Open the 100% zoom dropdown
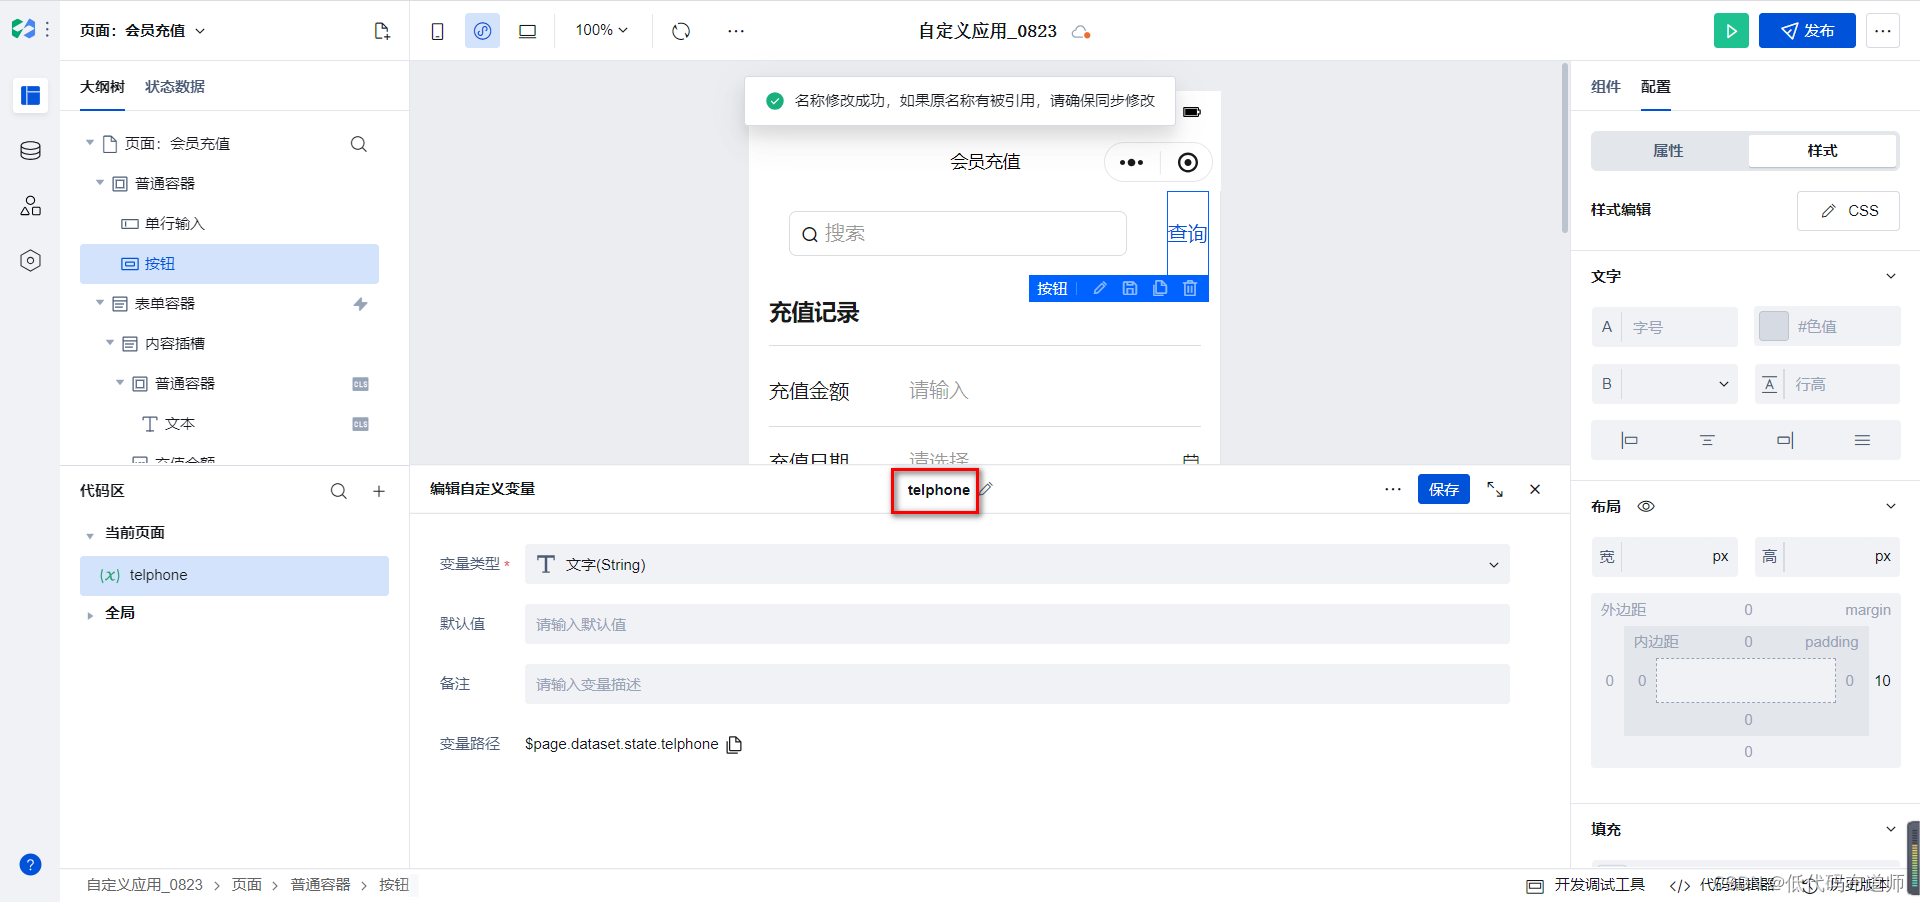1920x902 pixels. [602, 31]
